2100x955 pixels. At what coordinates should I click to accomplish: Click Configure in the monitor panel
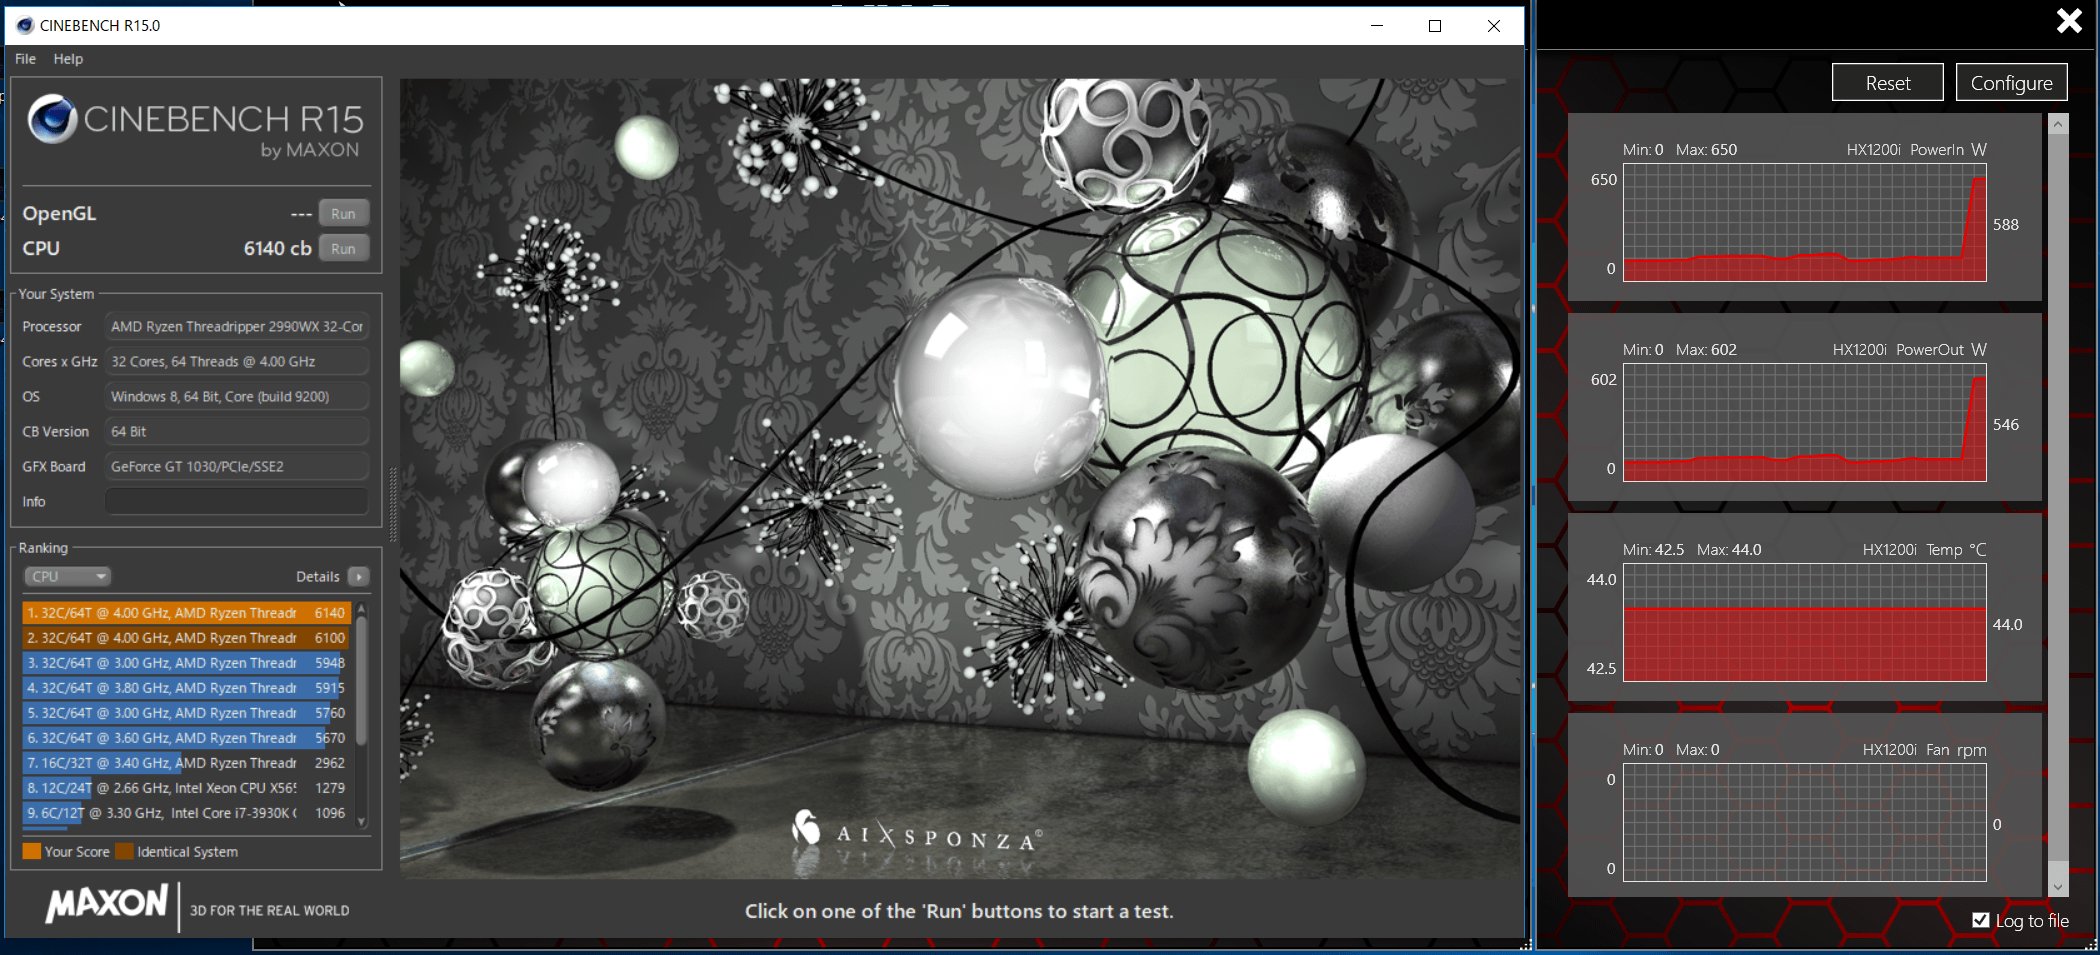2012,83
